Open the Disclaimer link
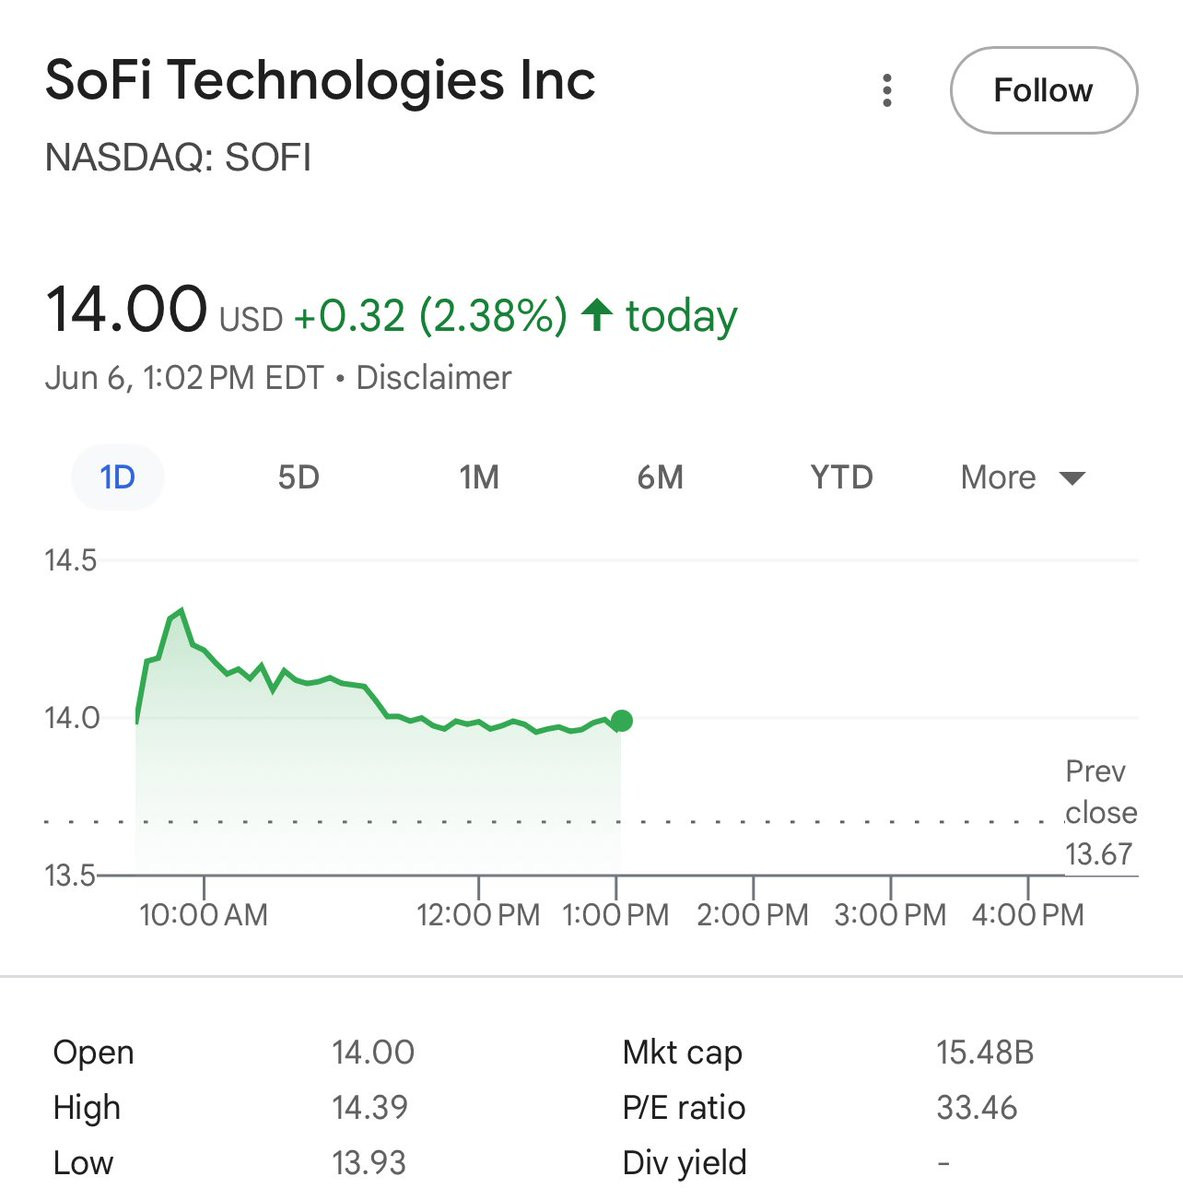The width and height of the screenshot is (1183, 1200). [433, 378]
